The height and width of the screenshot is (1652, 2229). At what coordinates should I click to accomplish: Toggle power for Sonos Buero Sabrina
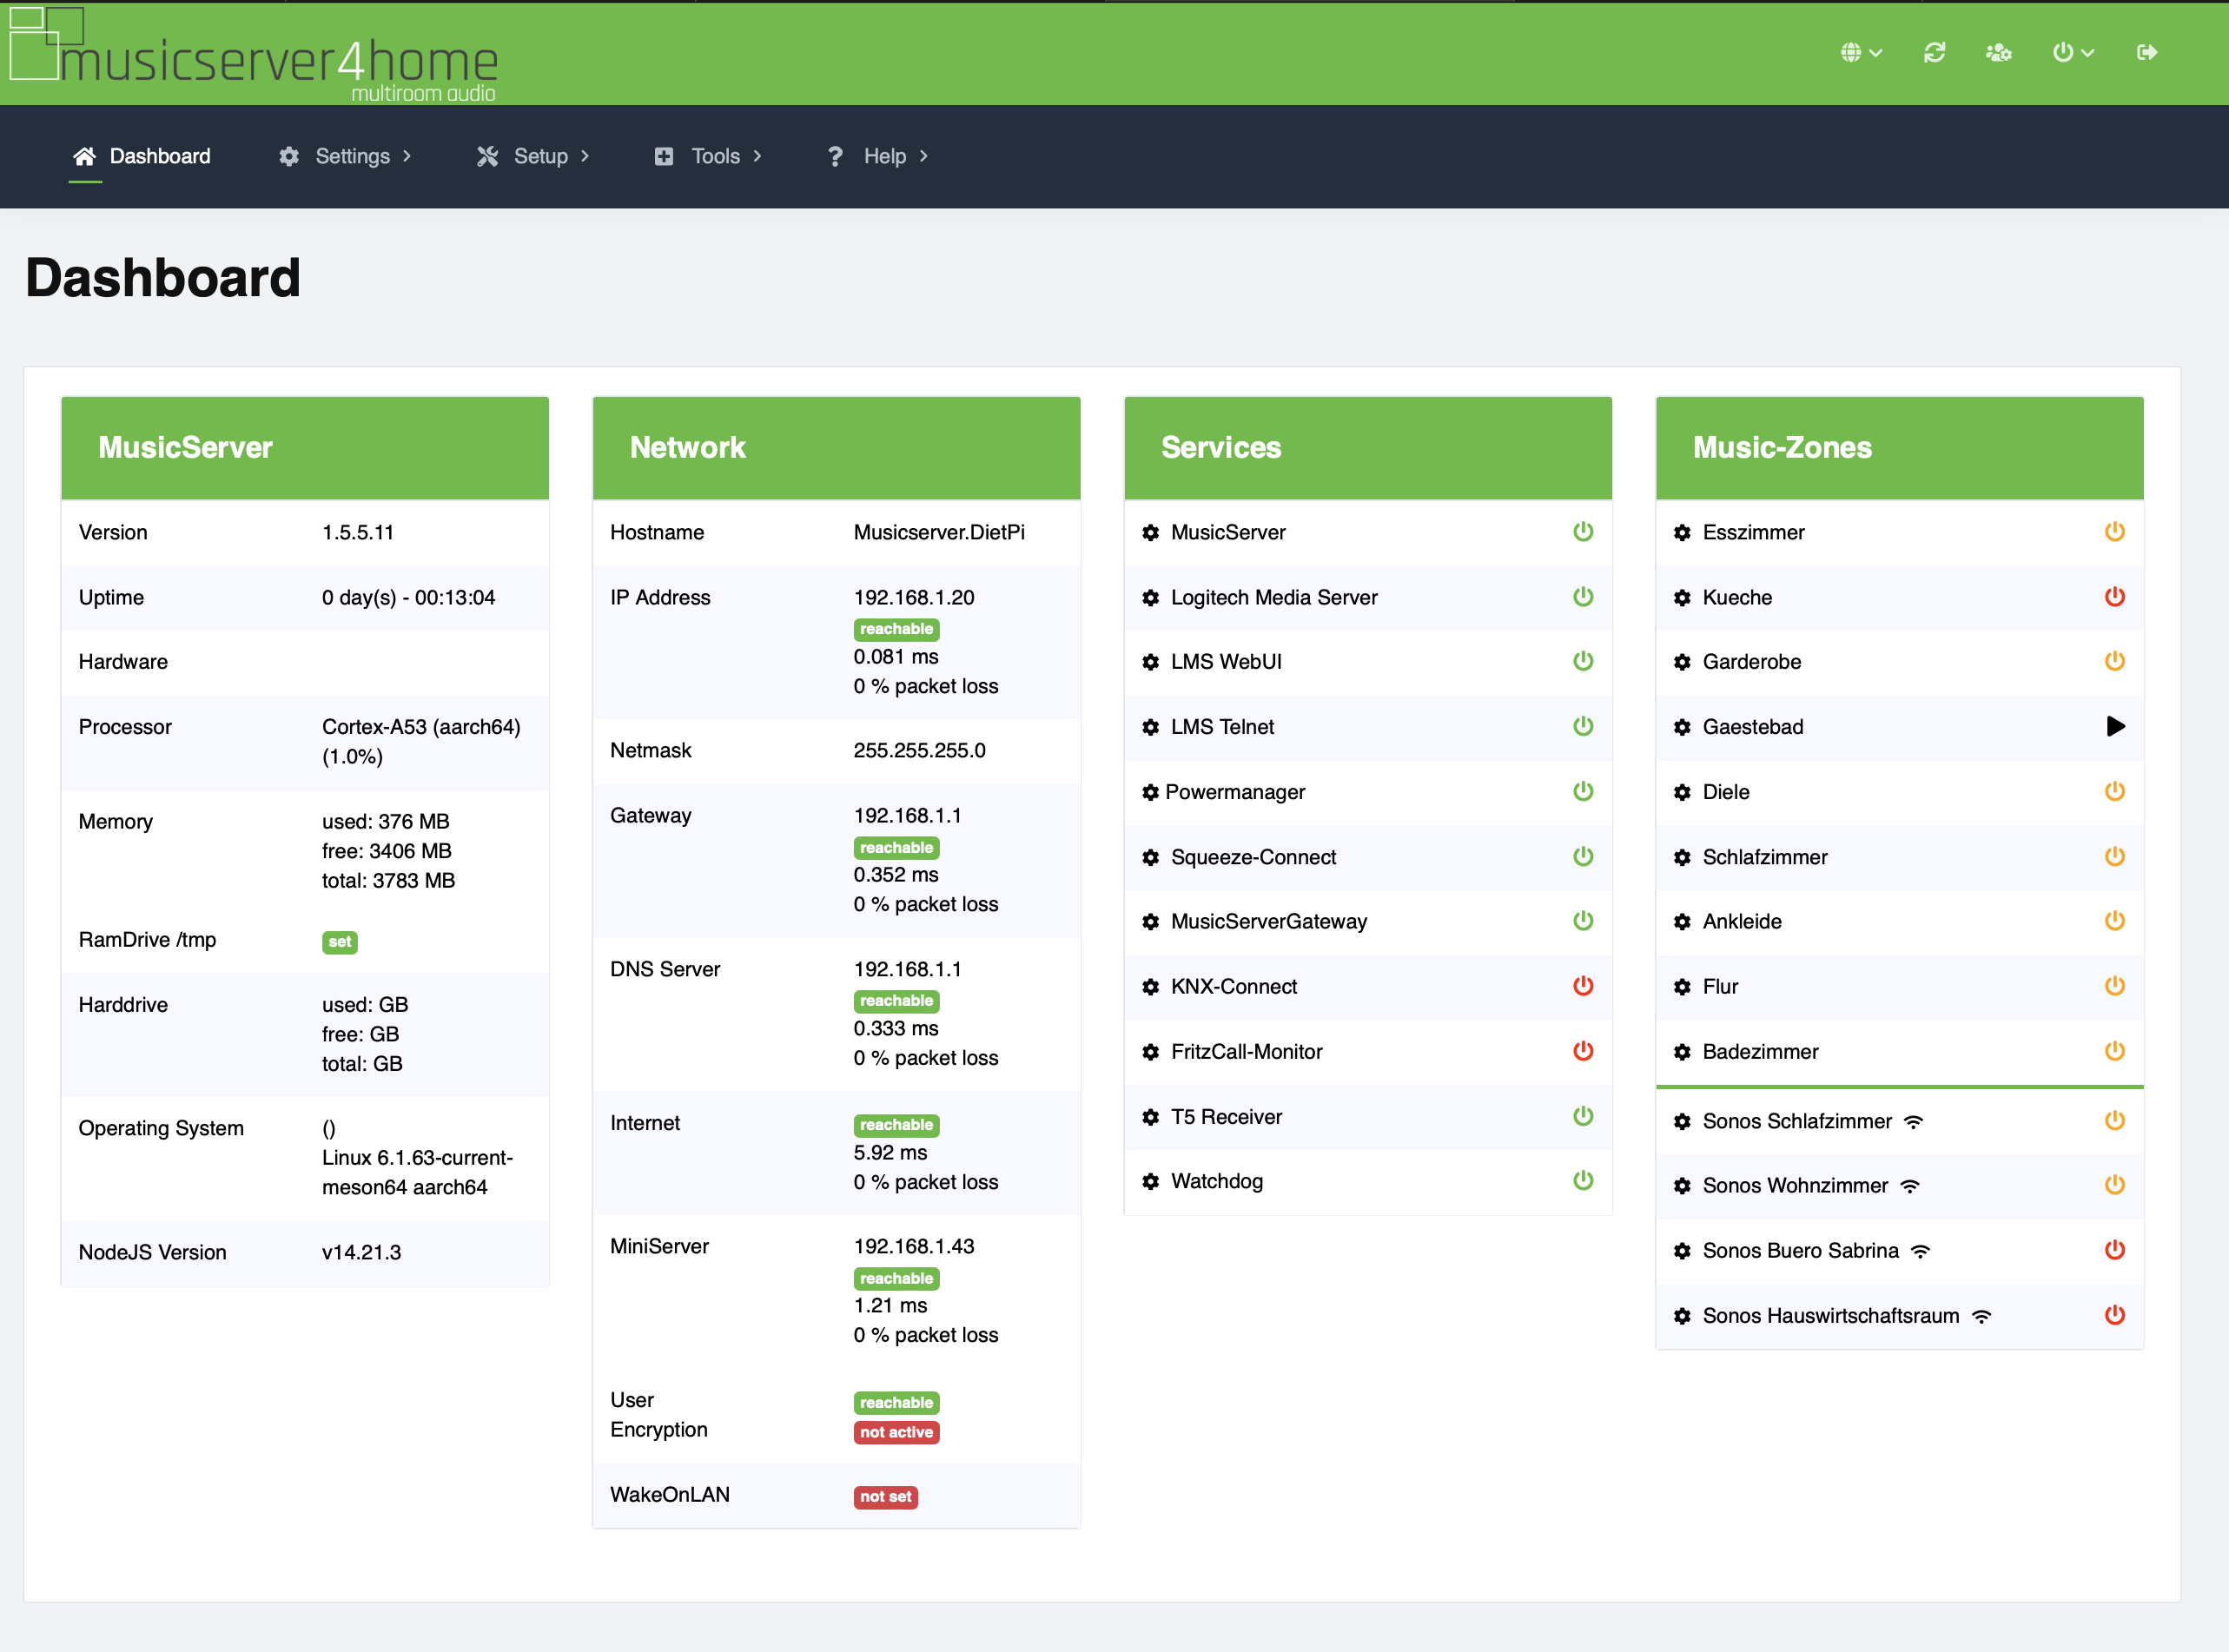[x=2114, y=1250]
